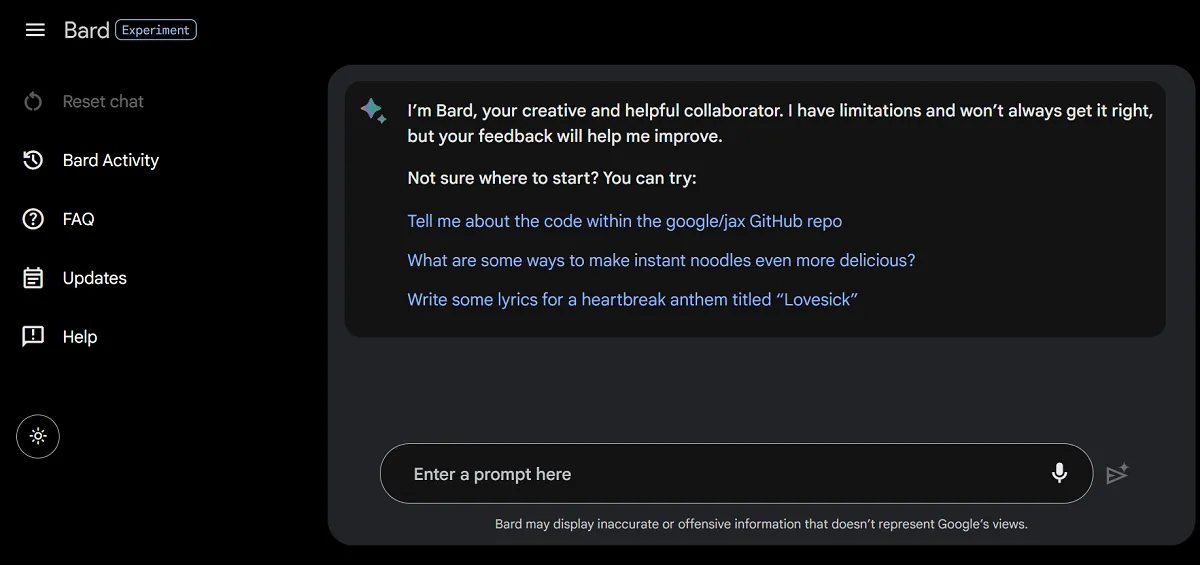Image resolution: width=1200 pixels, height=565 pixels.
Task: Click the Help exclamation bubble icon
Action: (33, 337)
